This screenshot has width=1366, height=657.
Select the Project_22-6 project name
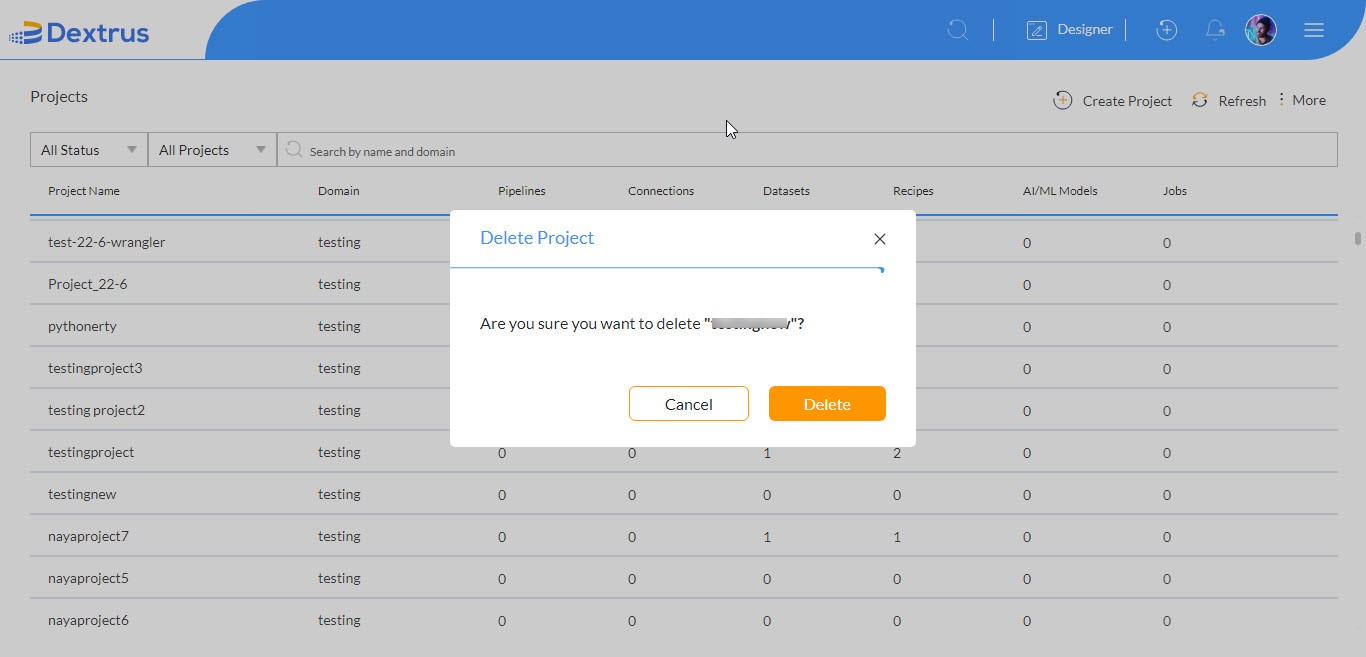coord(88,284)
